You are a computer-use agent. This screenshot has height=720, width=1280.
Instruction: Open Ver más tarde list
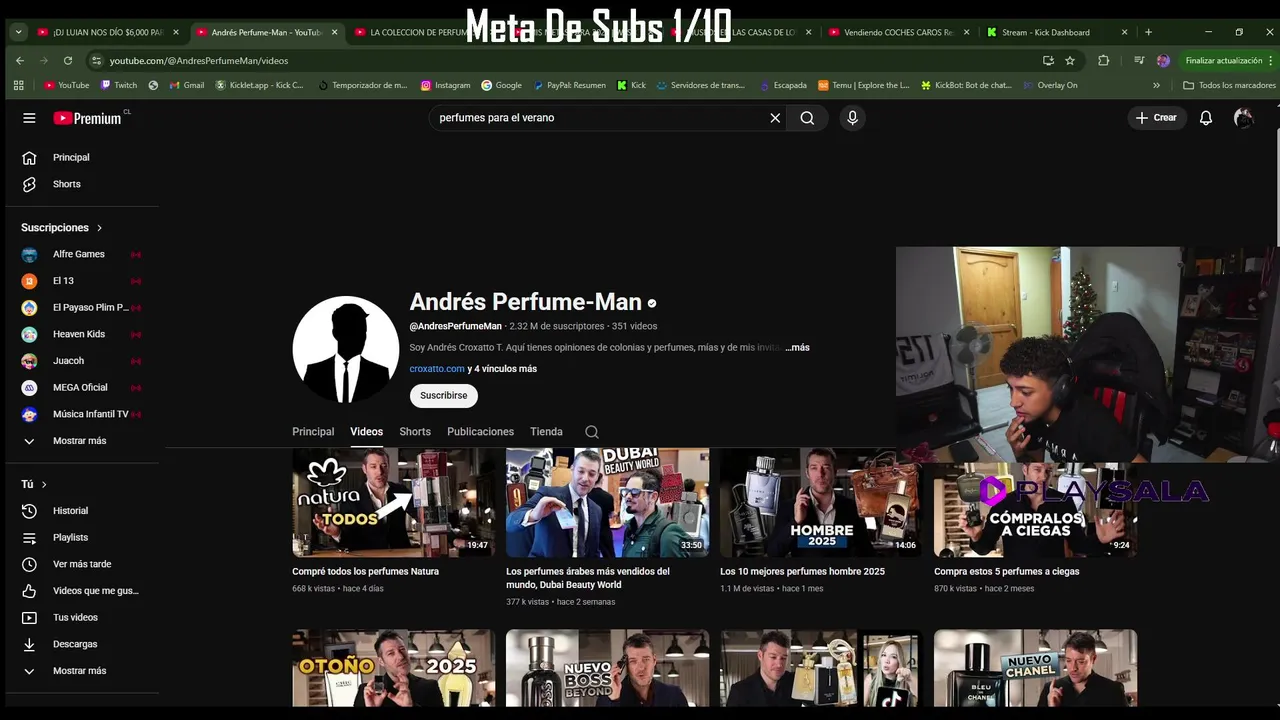click(x=82, y=564)
